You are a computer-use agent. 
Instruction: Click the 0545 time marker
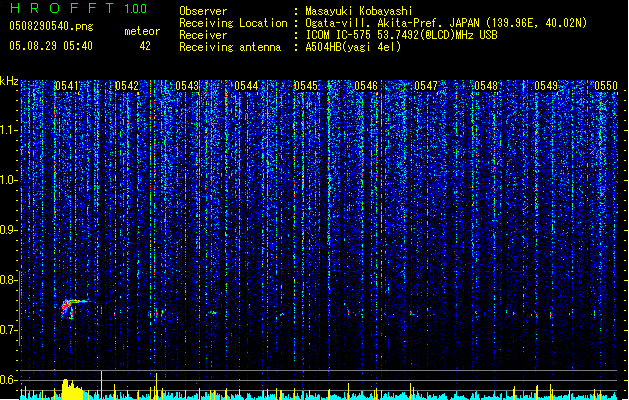(306, 86)
